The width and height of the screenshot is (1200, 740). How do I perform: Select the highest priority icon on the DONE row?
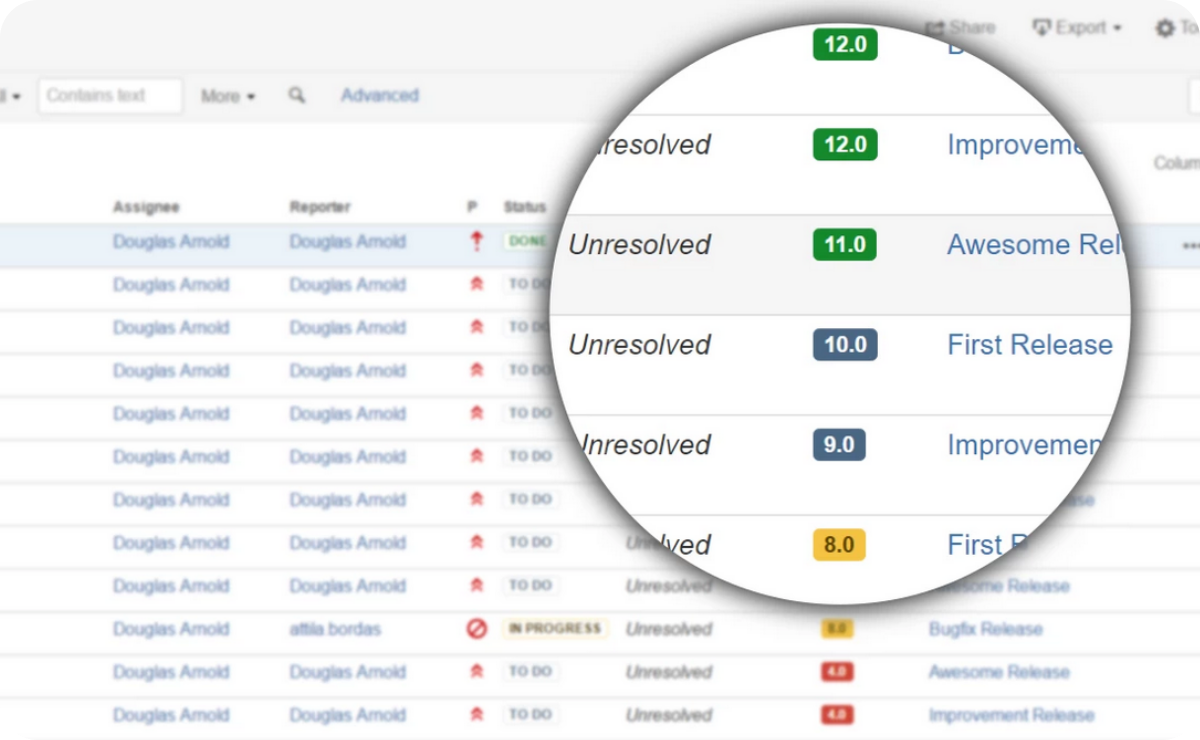[476, 240]
